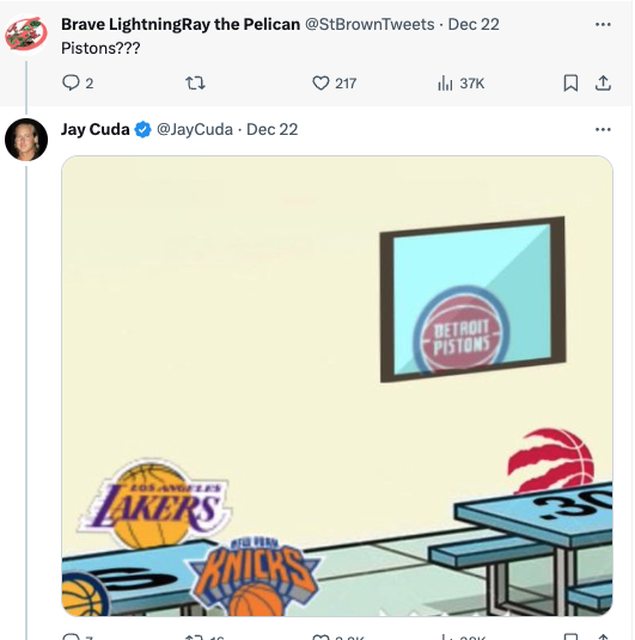Click Brave LightningRay's profile avatar

pos(25,34)
